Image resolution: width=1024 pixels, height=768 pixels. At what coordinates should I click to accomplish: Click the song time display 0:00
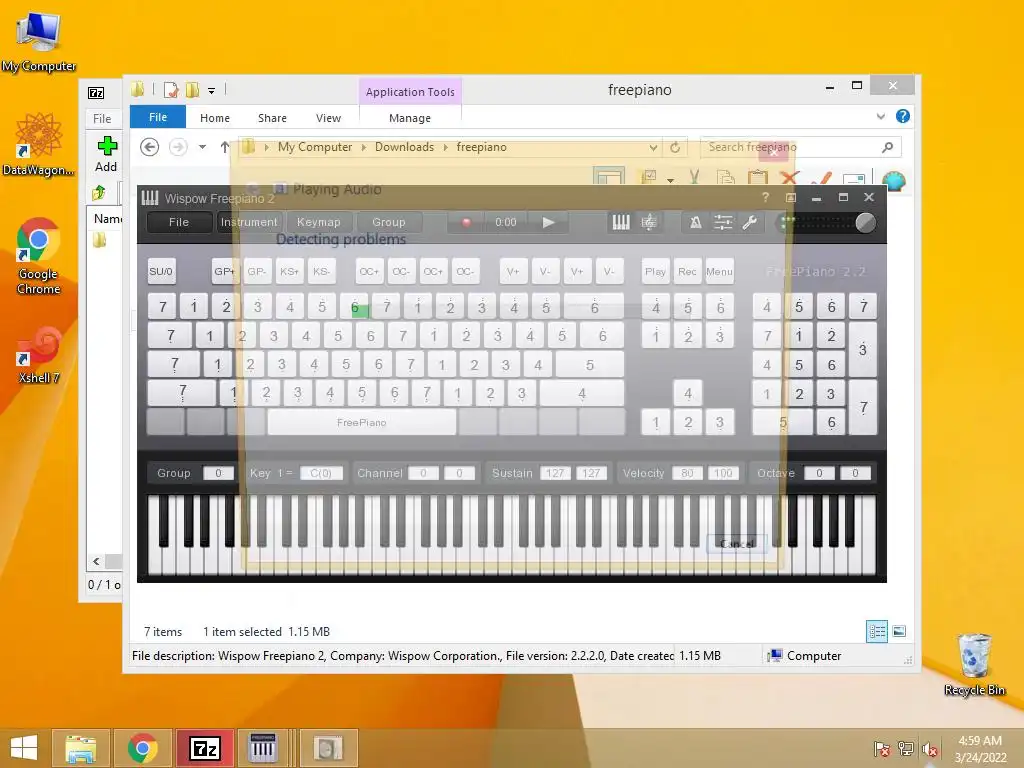click(505, 223)
